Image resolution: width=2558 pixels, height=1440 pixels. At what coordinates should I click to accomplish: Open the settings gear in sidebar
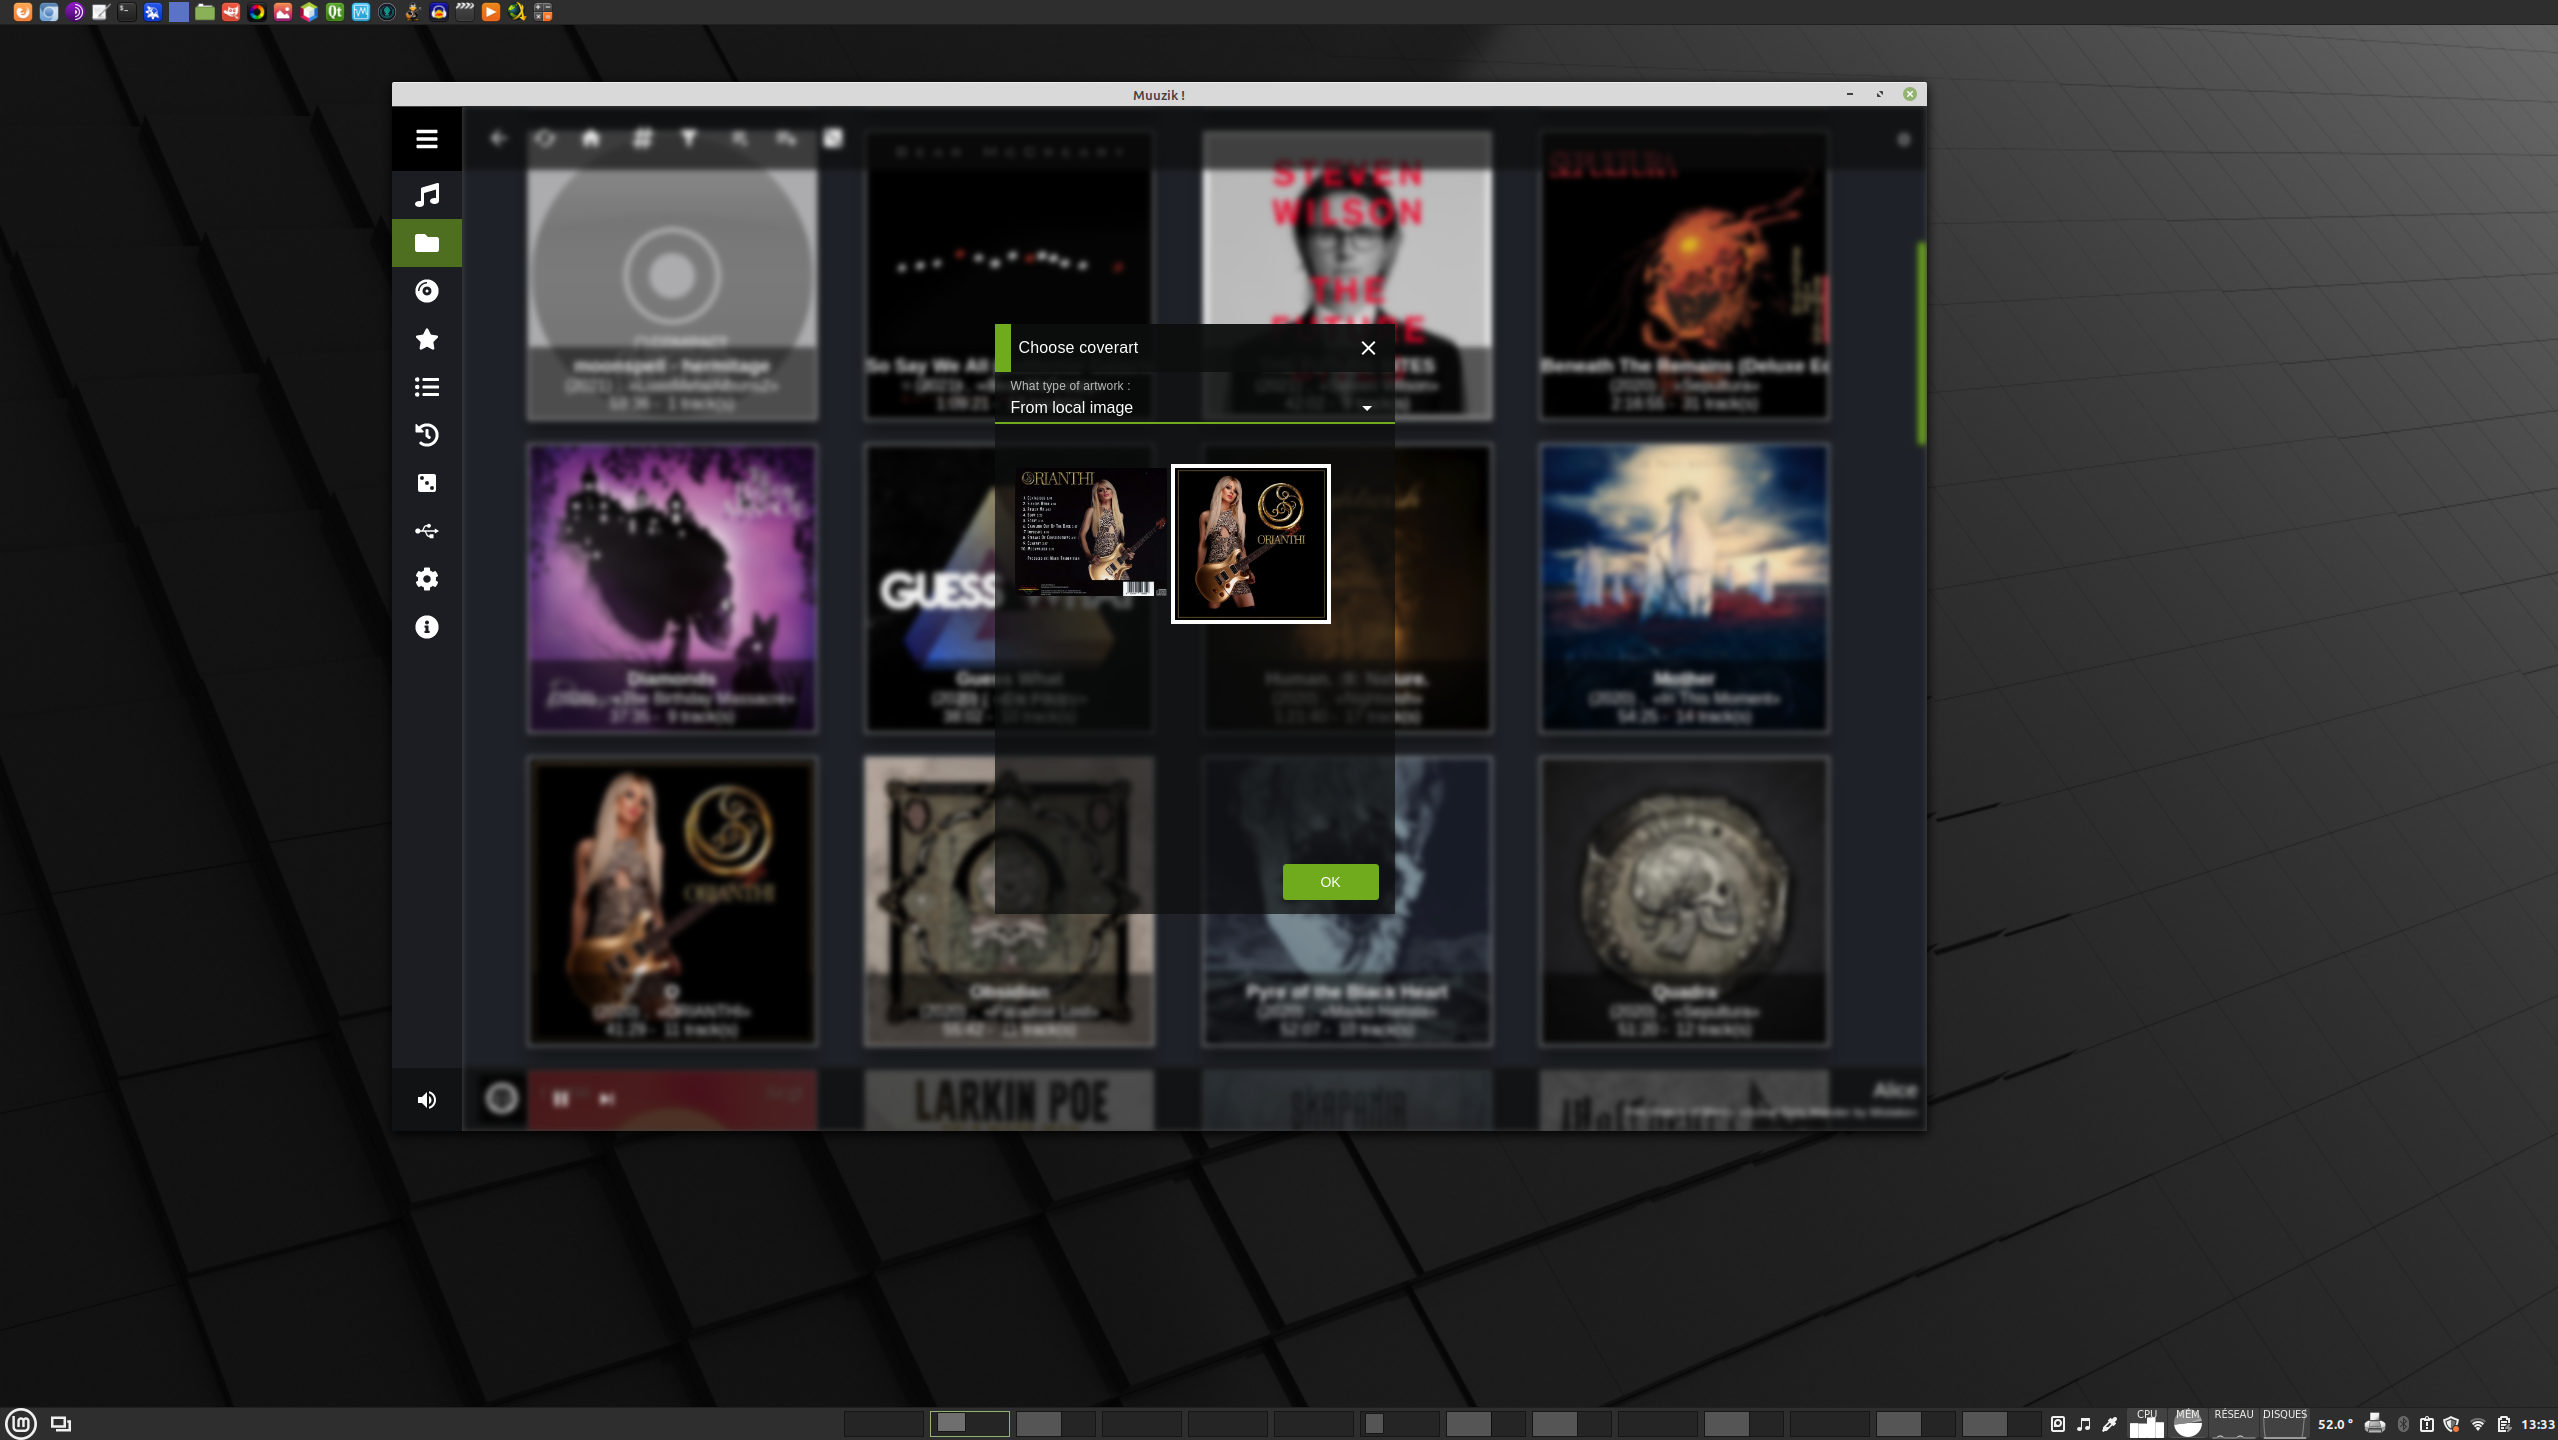[427, 579]
